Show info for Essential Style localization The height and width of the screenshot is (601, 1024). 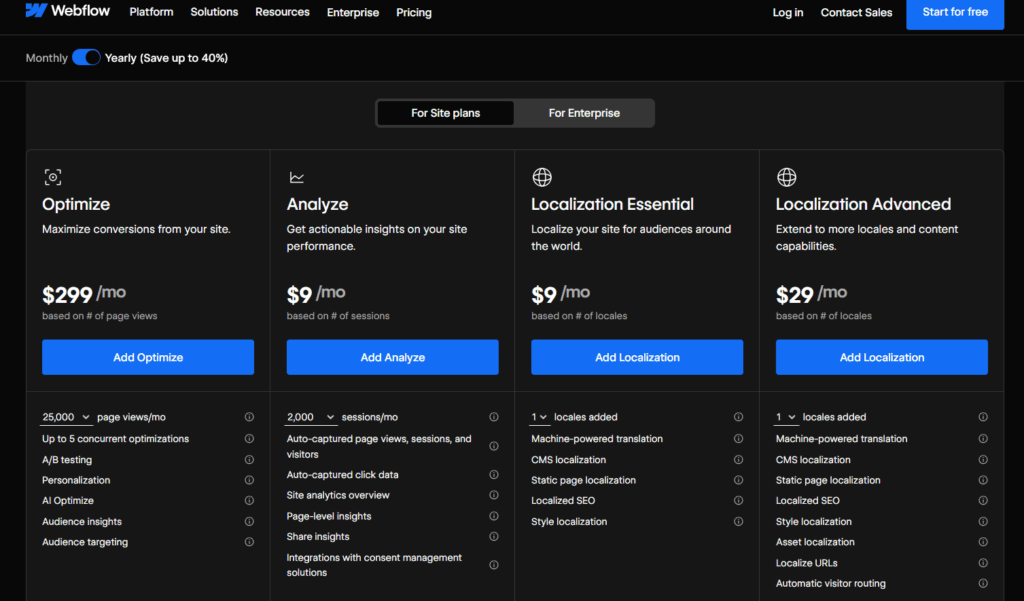(x=738, y=521)
